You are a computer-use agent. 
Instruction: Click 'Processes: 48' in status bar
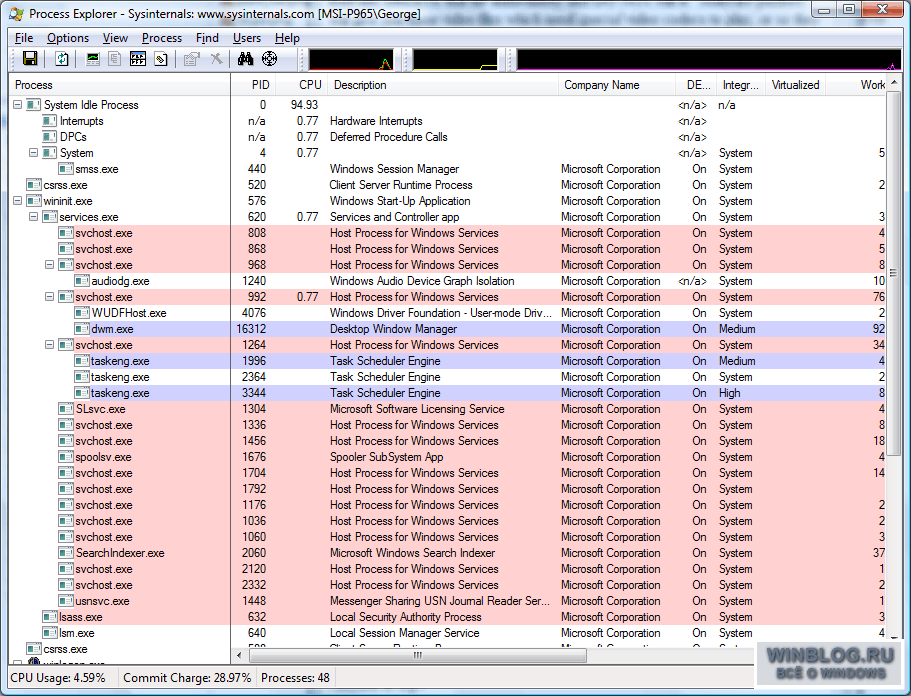pos(295,678)
